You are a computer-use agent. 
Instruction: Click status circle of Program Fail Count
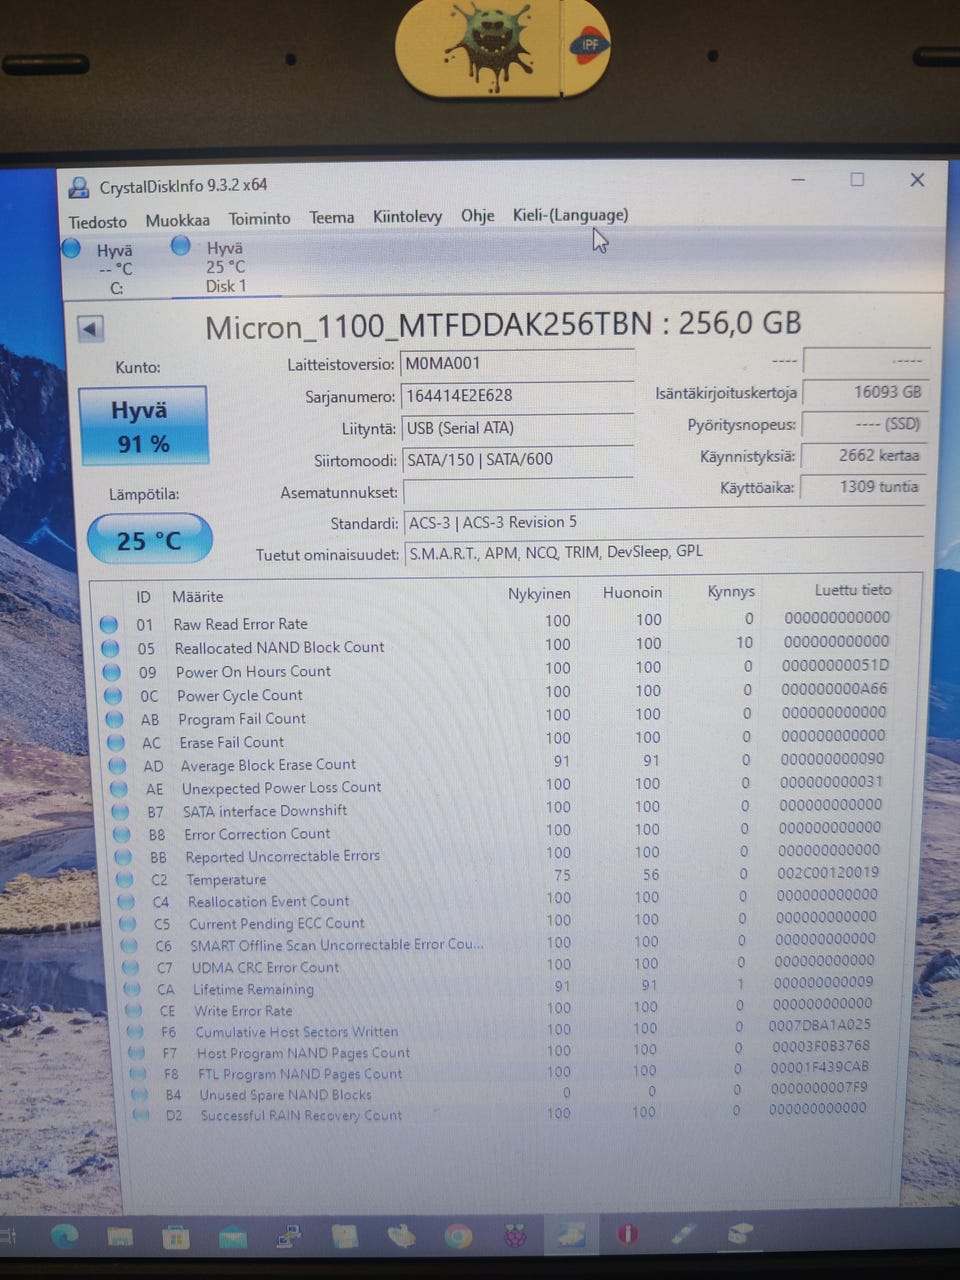click(115, 719)
